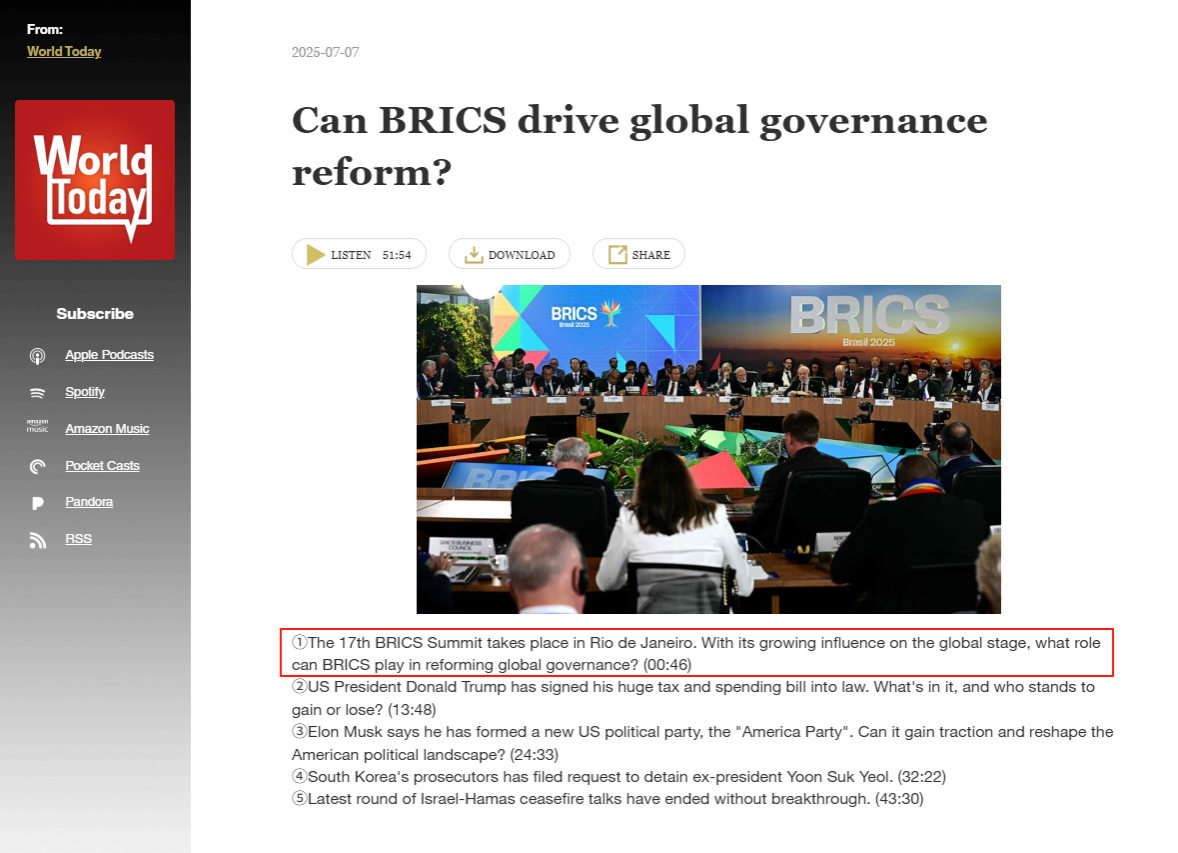Click the 17th BRICS Summit segment text
Viewport: 1178px width, 853px height.
(x=696, y=653)
